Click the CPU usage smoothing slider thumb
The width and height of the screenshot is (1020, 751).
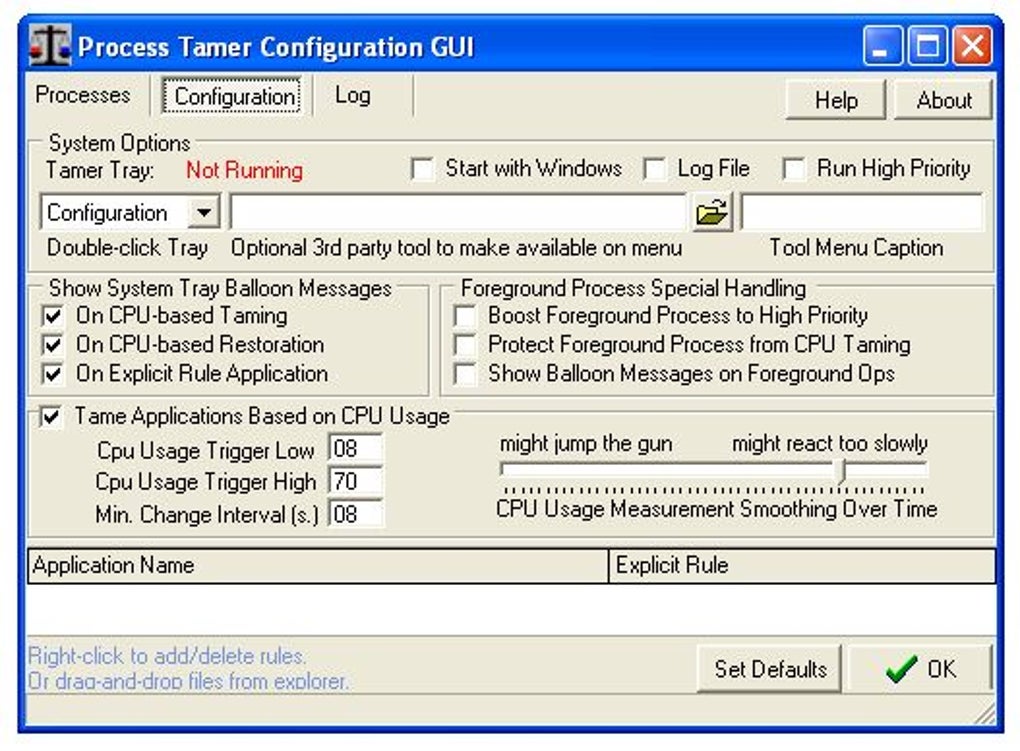[842, 470]
